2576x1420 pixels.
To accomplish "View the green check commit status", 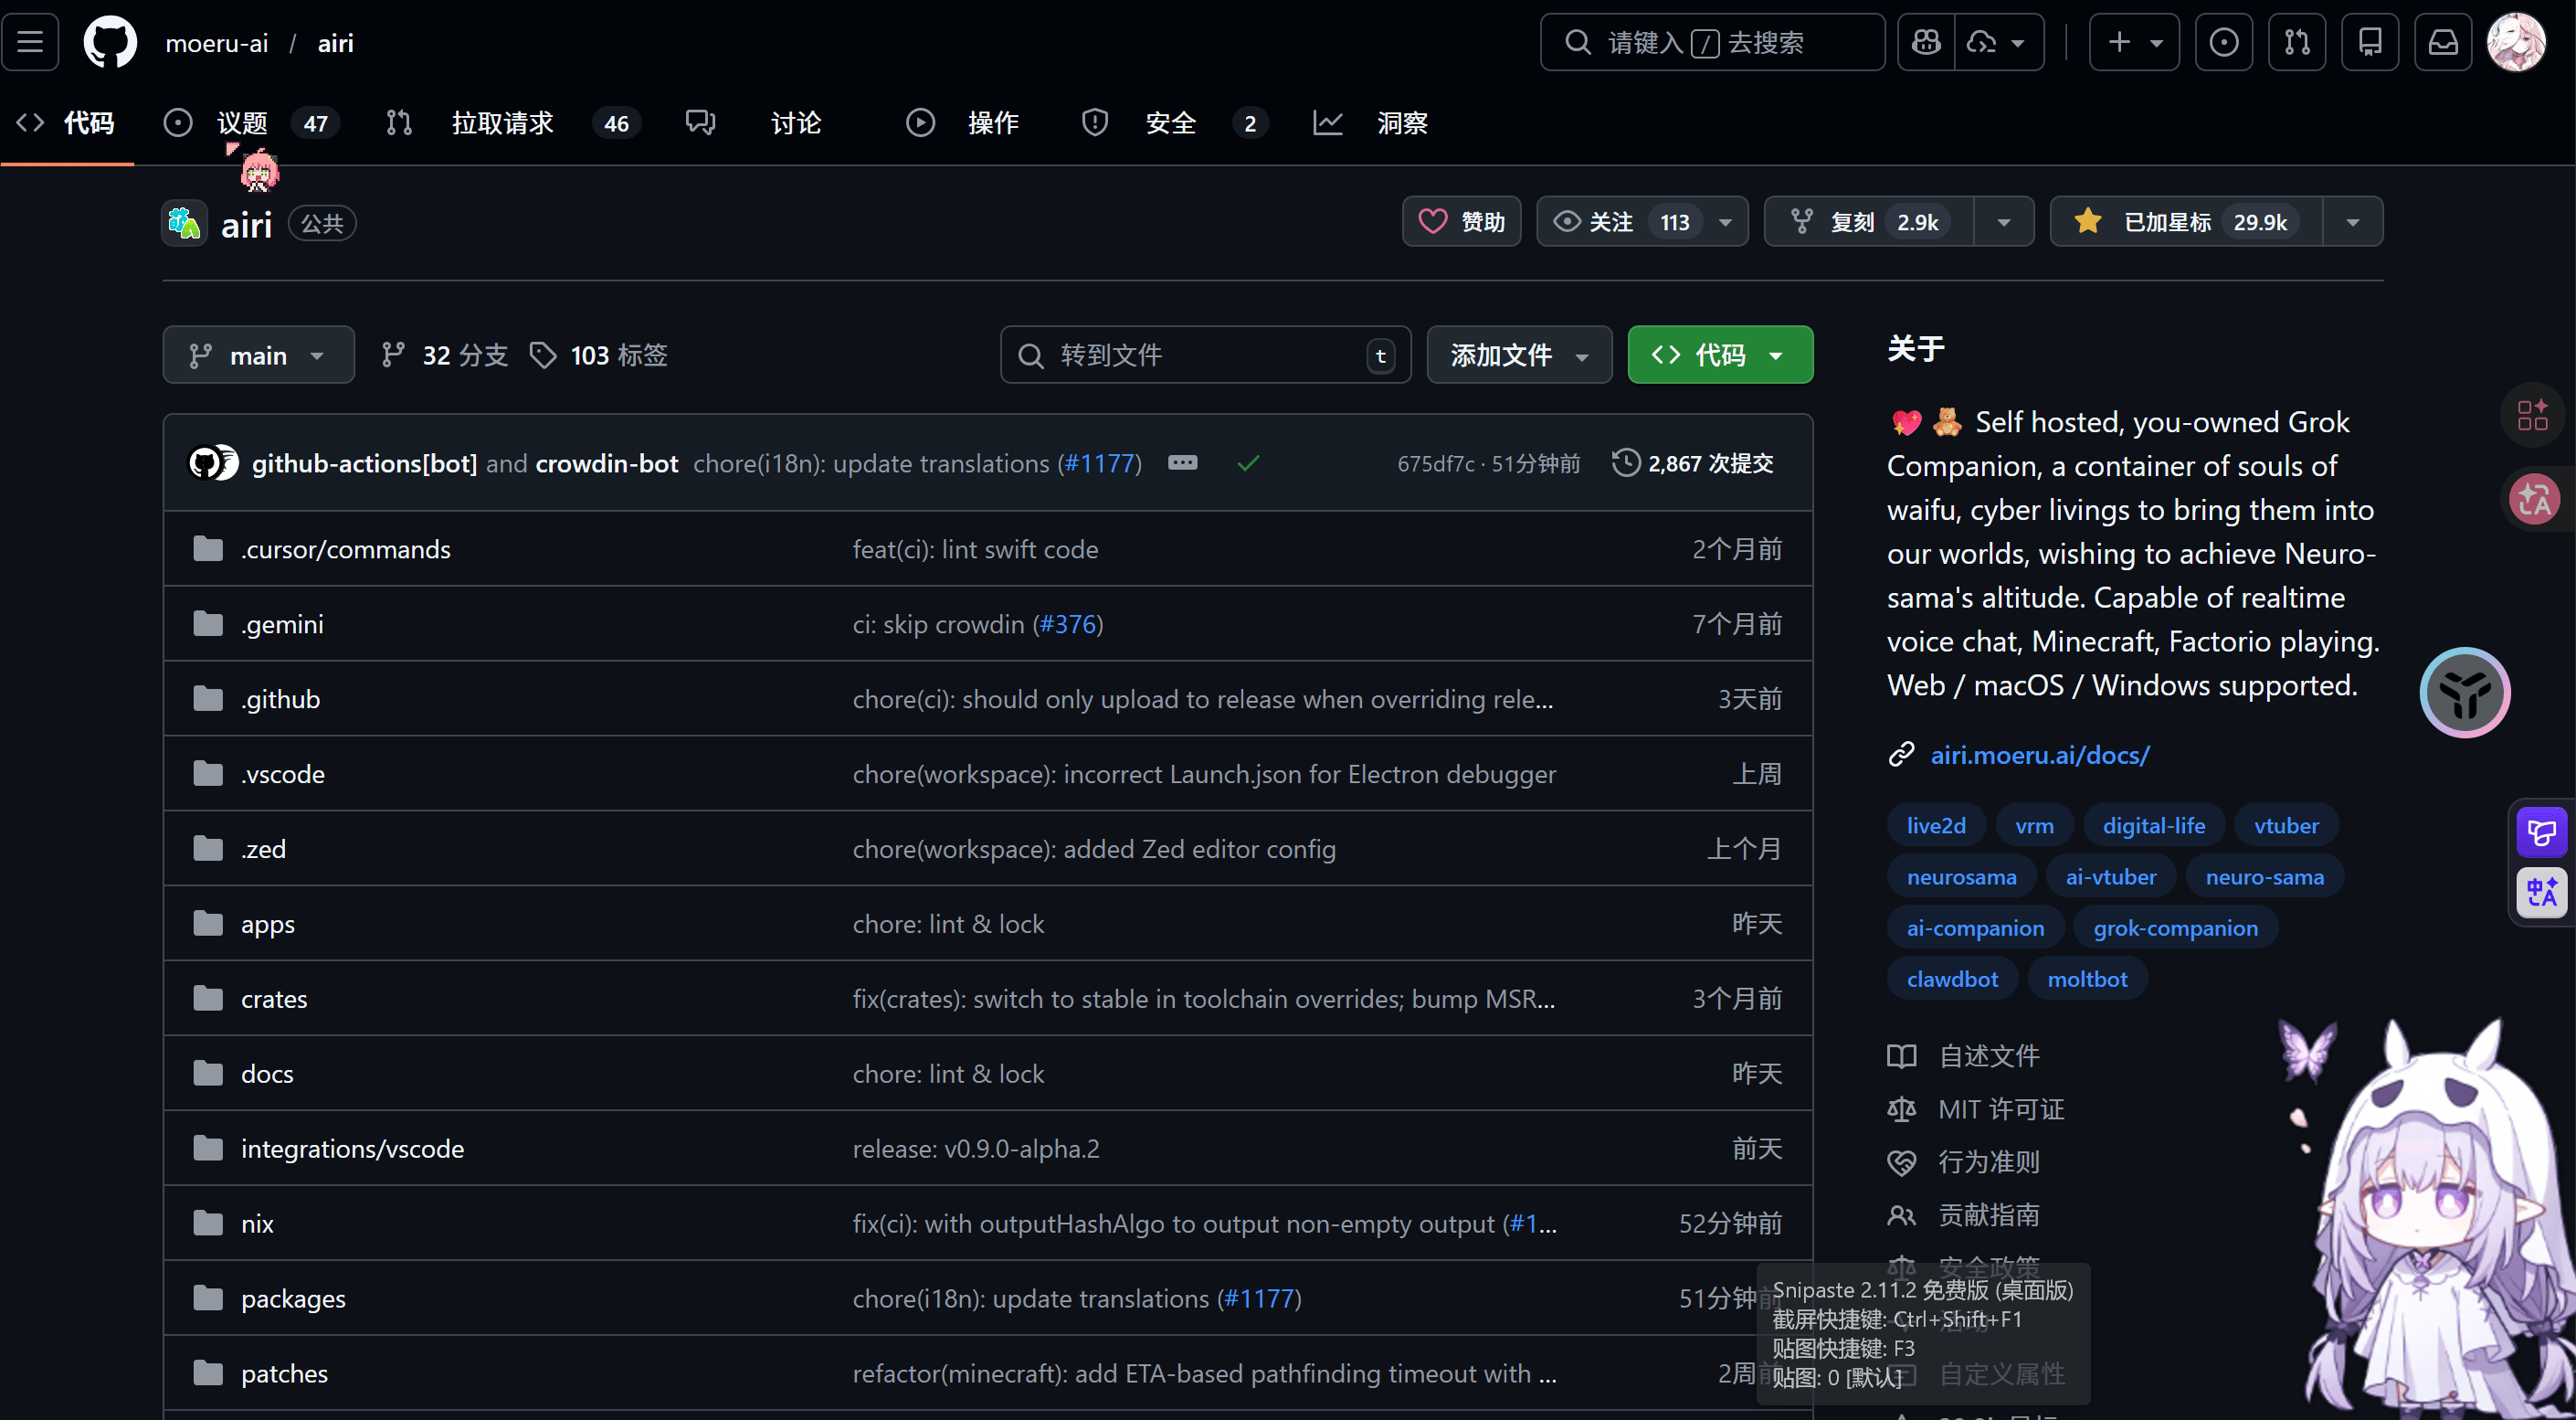I will (1247, 463).
